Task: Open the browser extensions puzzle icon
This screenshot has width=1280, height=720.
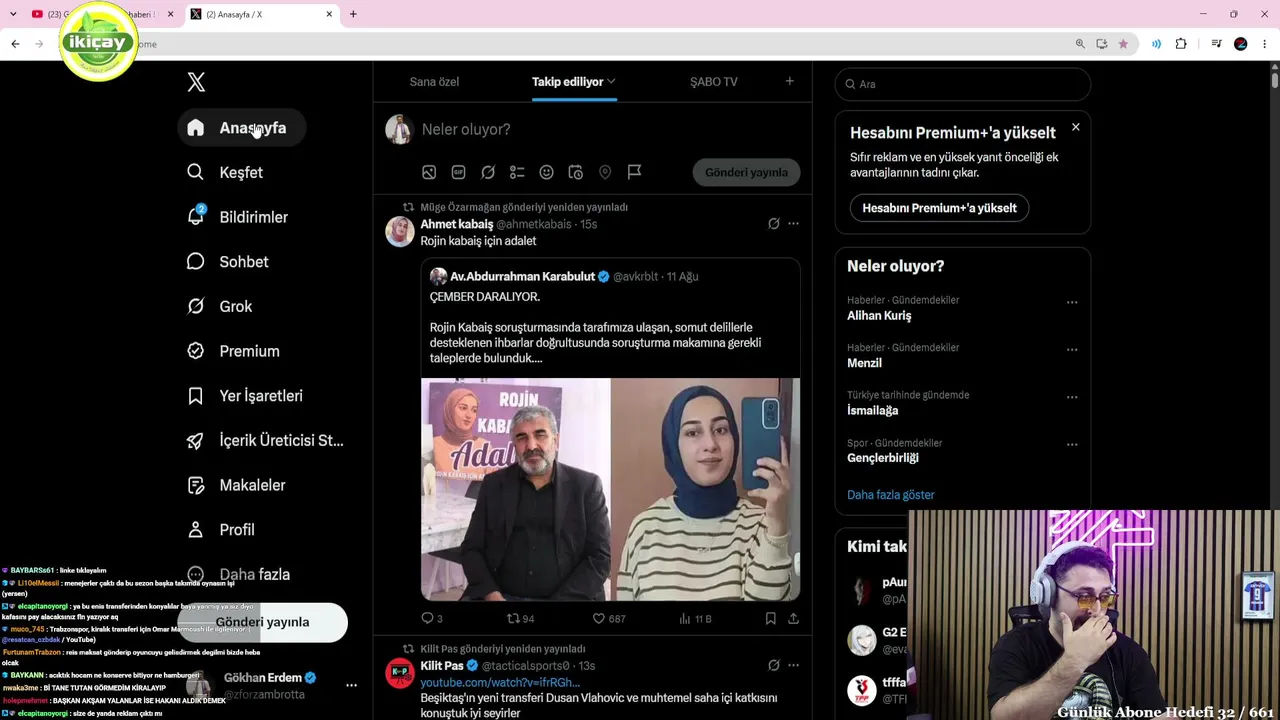Action: click(x=1181, y=44)
